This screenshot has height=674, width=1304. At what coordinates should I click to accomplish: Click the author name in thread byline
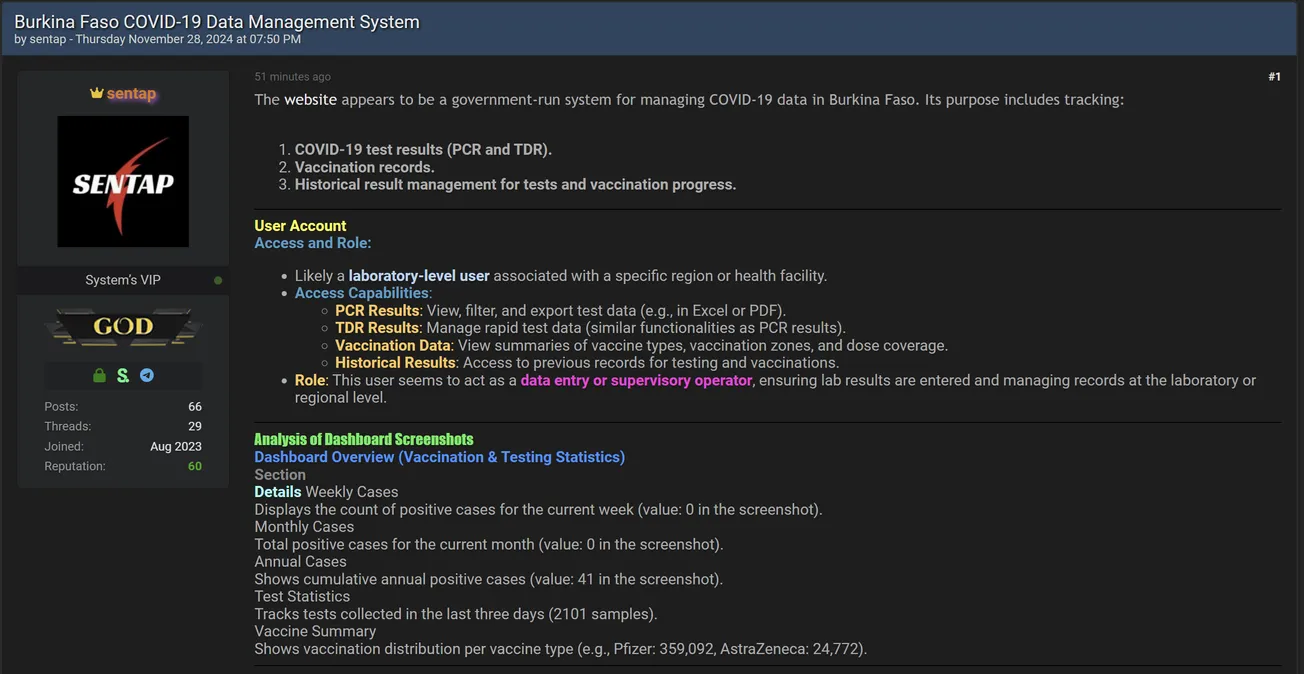(49, 40)
